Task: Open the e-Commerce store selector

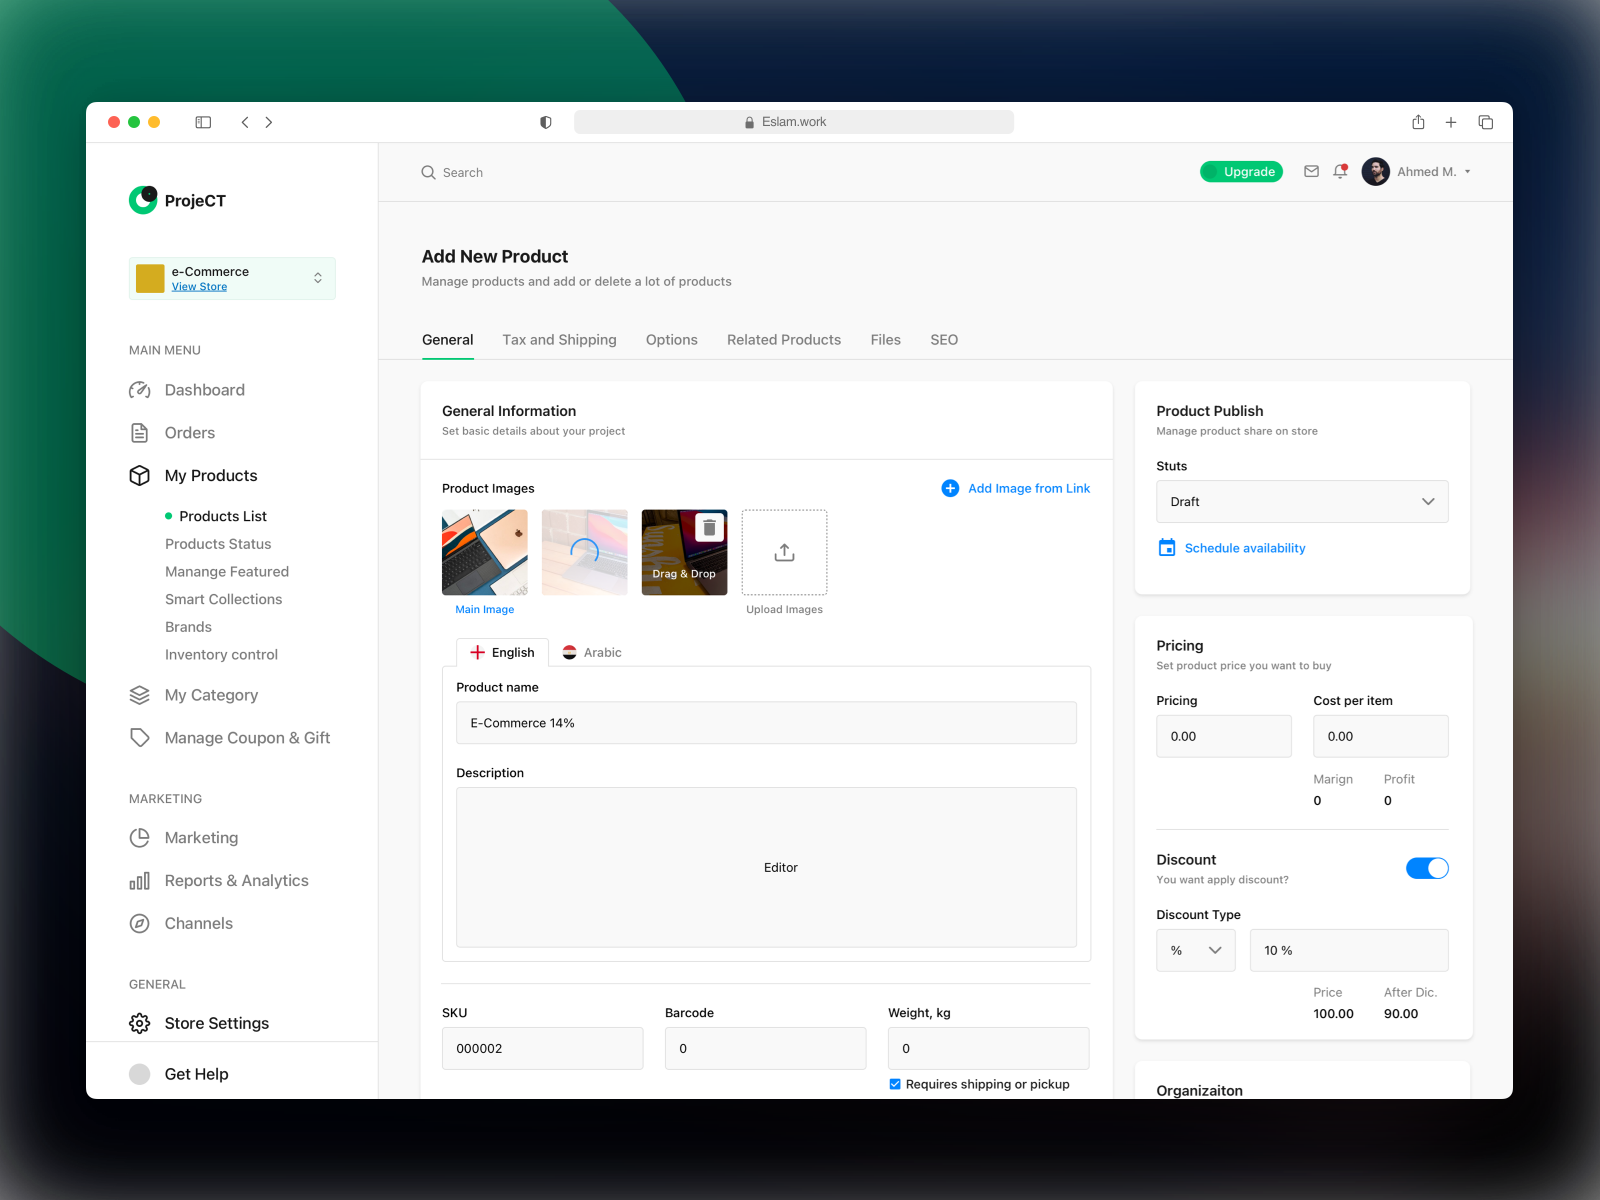Action: pyautogui.click(x=232, y=278)
